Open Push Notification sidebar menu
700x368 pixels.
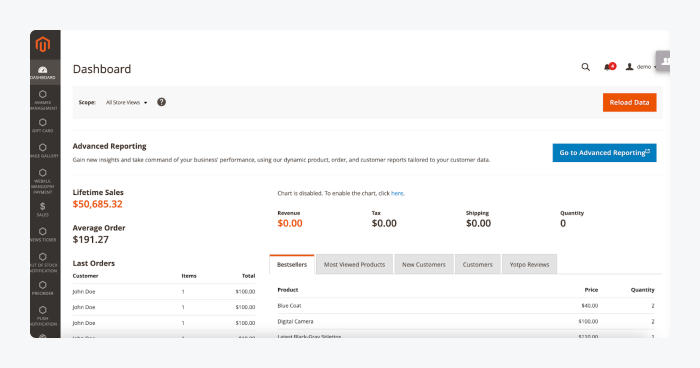tap(43, 316)
